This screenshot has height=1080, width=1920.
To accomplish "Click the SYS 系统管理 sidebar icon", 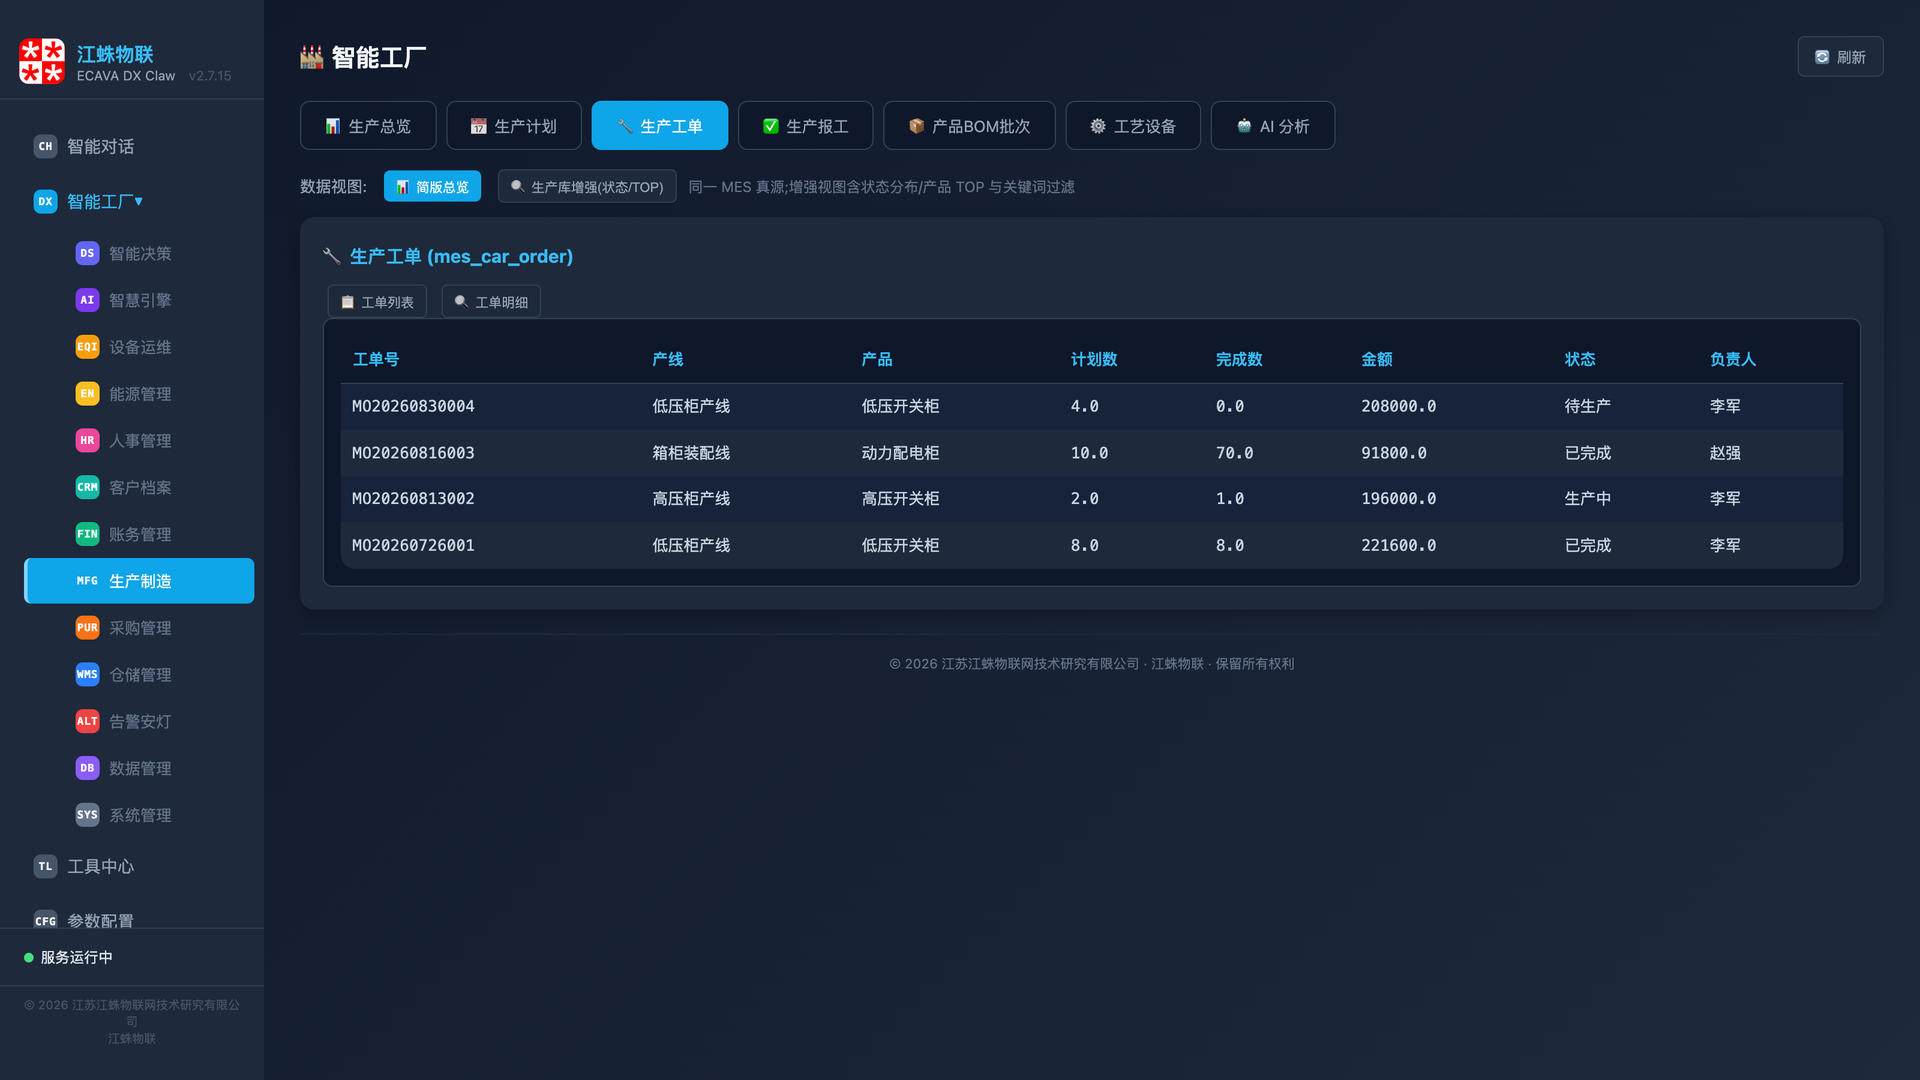I will [87, 815].
